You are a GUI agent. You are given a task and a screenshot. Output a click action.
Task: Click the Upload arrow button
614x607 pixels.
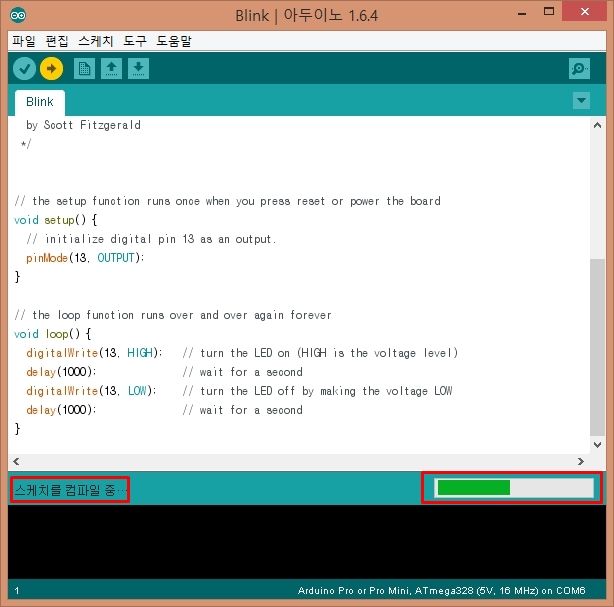click(51, 69)
